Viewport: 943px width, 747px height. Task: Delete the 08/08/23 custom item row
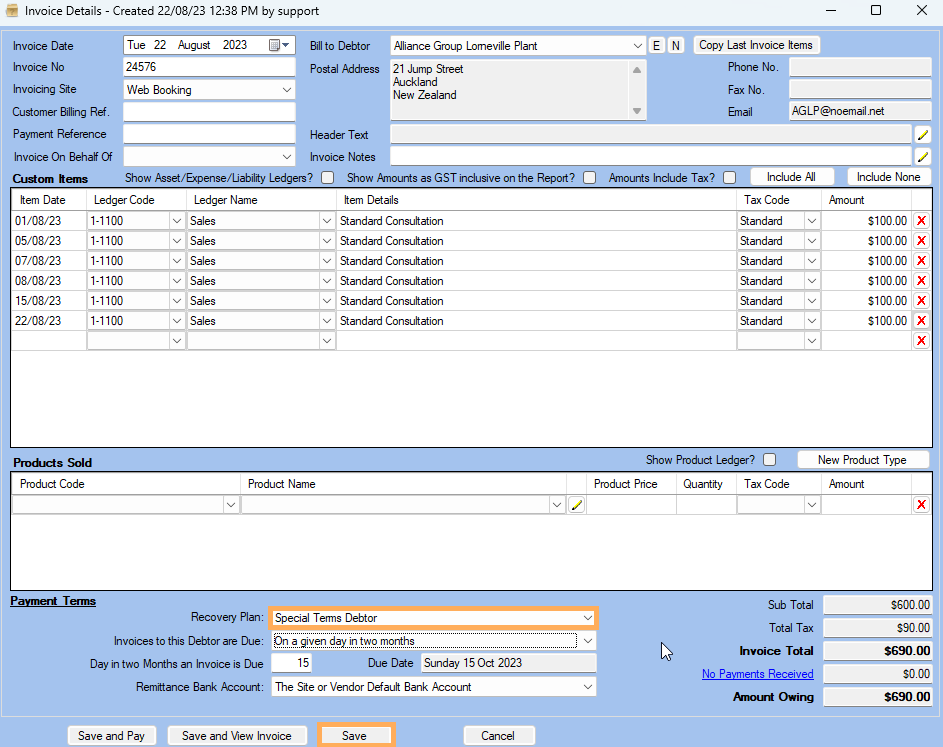(x=921, y=281)
